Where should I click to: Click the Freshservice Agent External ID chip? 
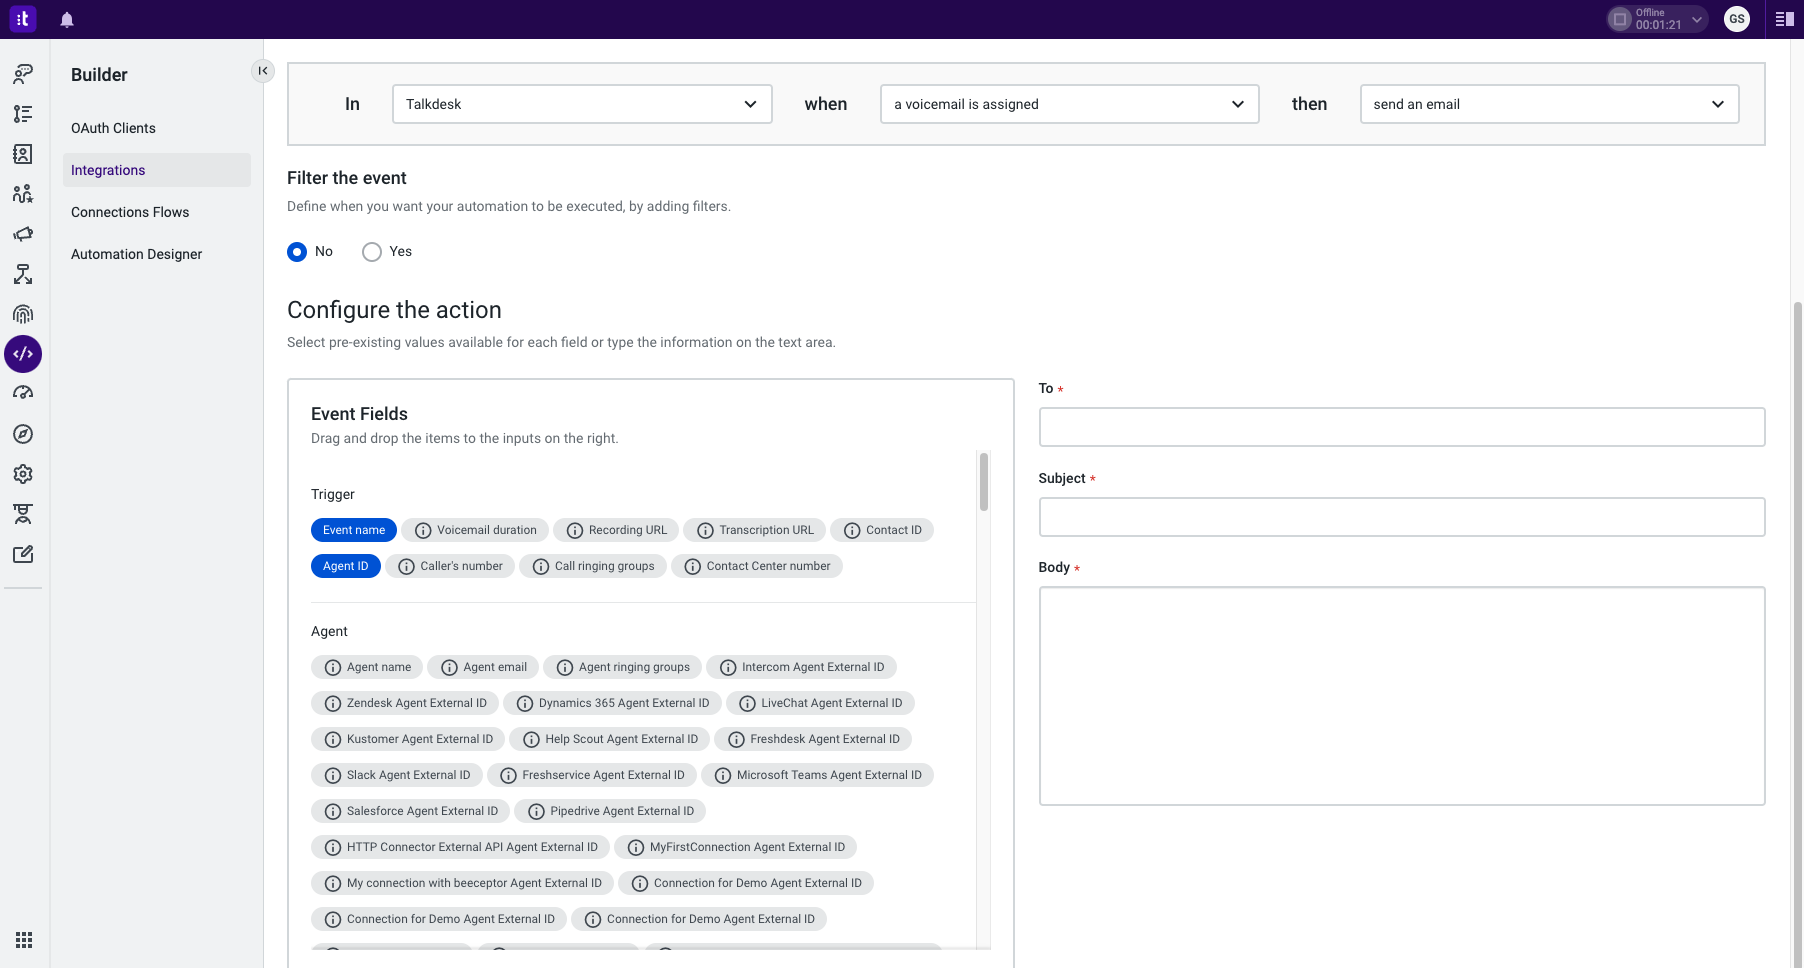592,775
